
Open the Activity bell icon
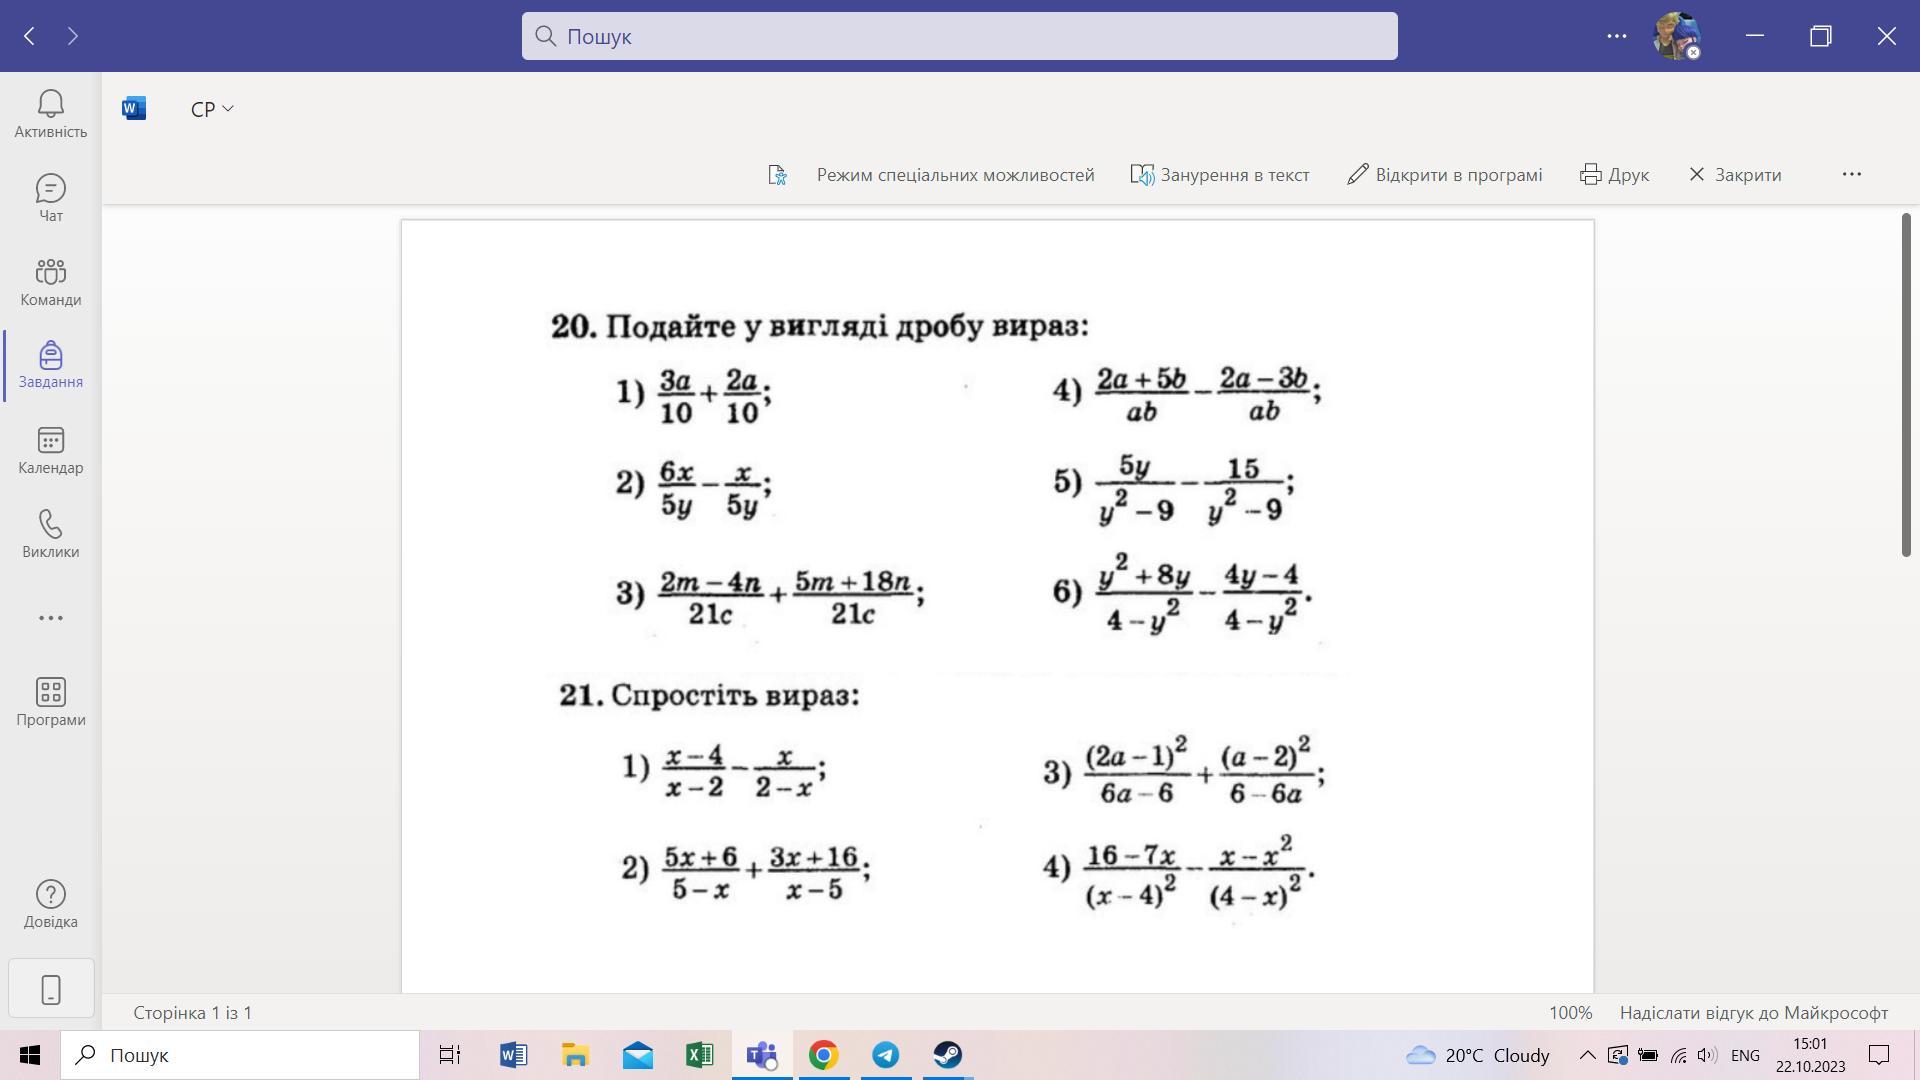(x=50, y=104)
